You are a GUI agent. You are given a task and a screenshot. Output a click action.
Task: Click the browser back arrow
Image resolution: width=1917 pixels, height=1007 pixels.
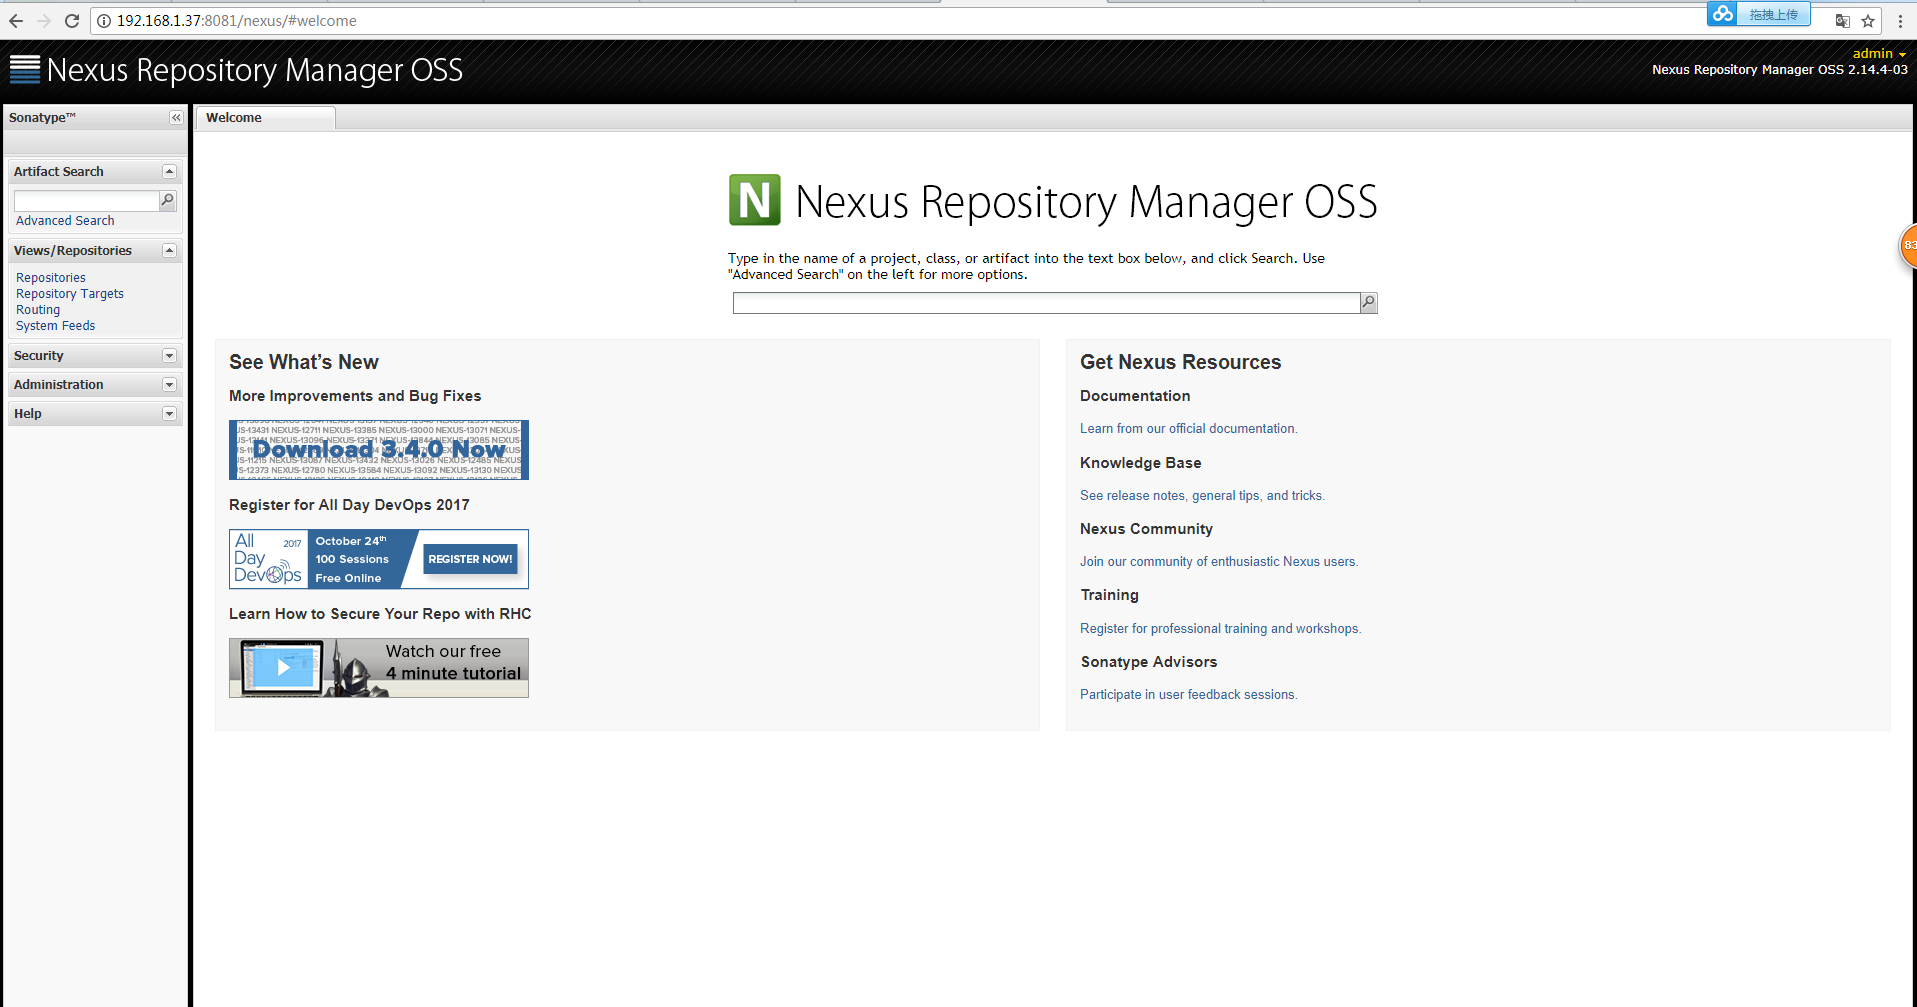tap(16, 21)
